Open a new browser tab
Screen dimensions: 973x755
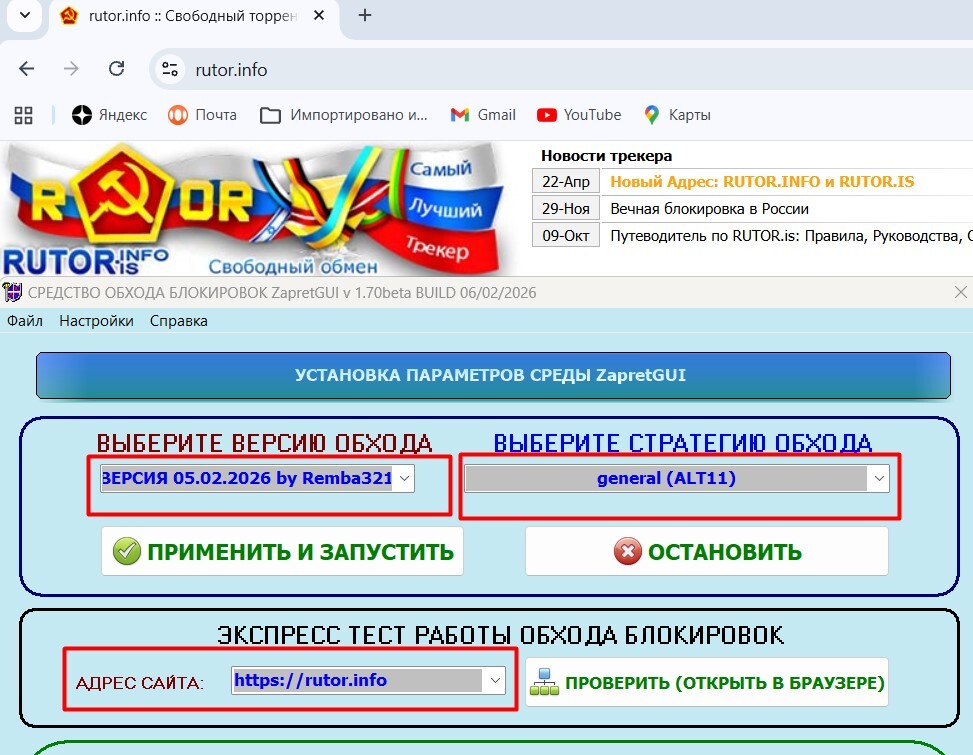click(x=365, y=16)
